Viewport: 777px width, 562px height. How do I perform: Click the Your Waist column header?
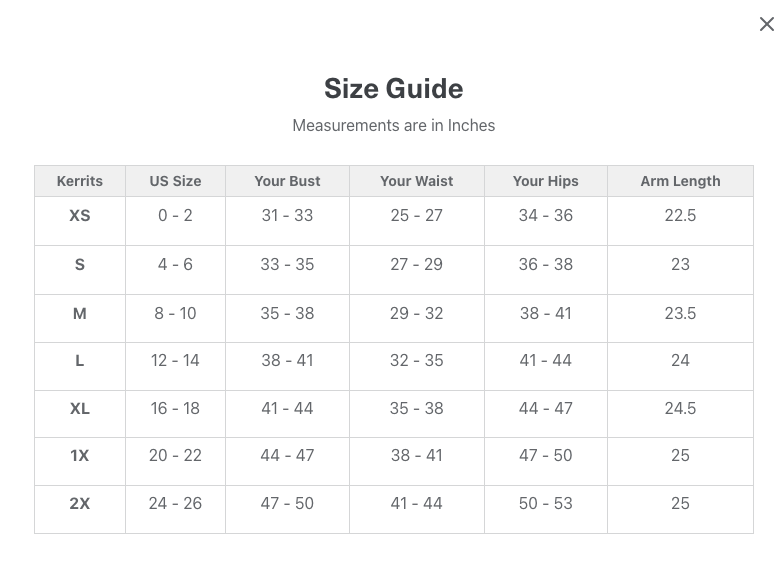coord(417,181)
